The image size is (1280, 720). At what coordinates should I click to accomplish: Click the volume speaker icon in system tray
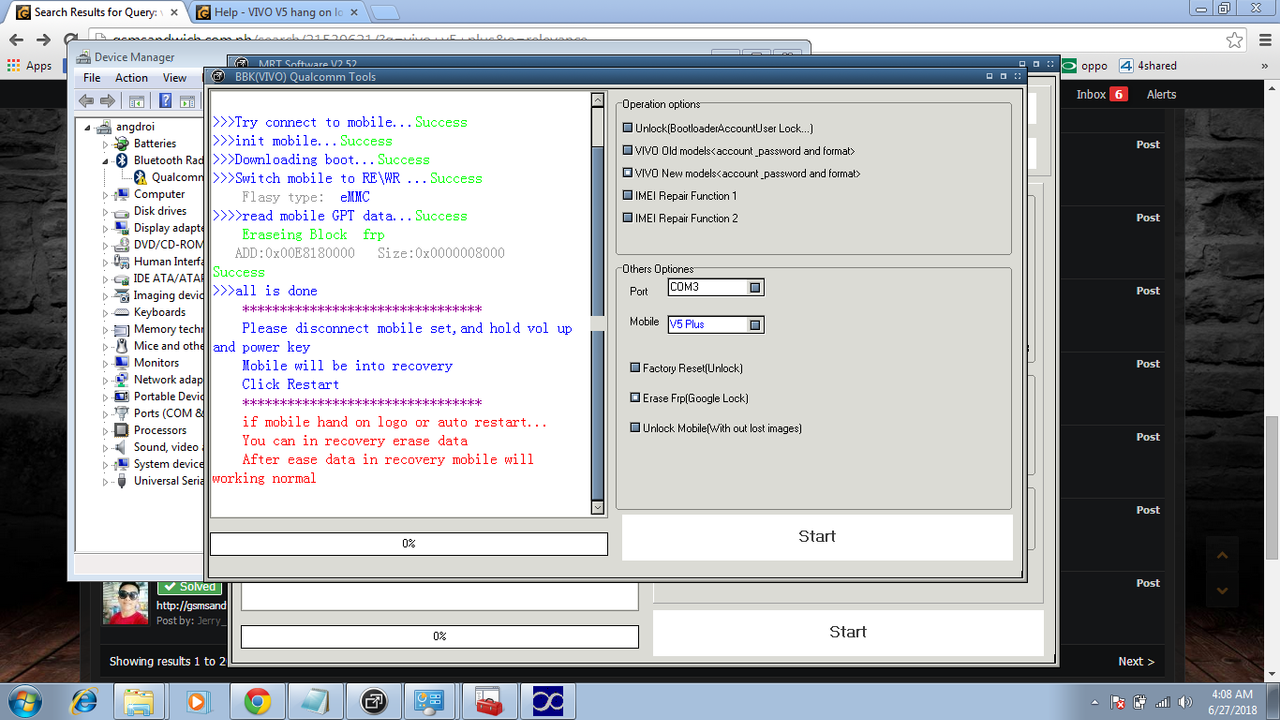click(x=1184, y=702)
